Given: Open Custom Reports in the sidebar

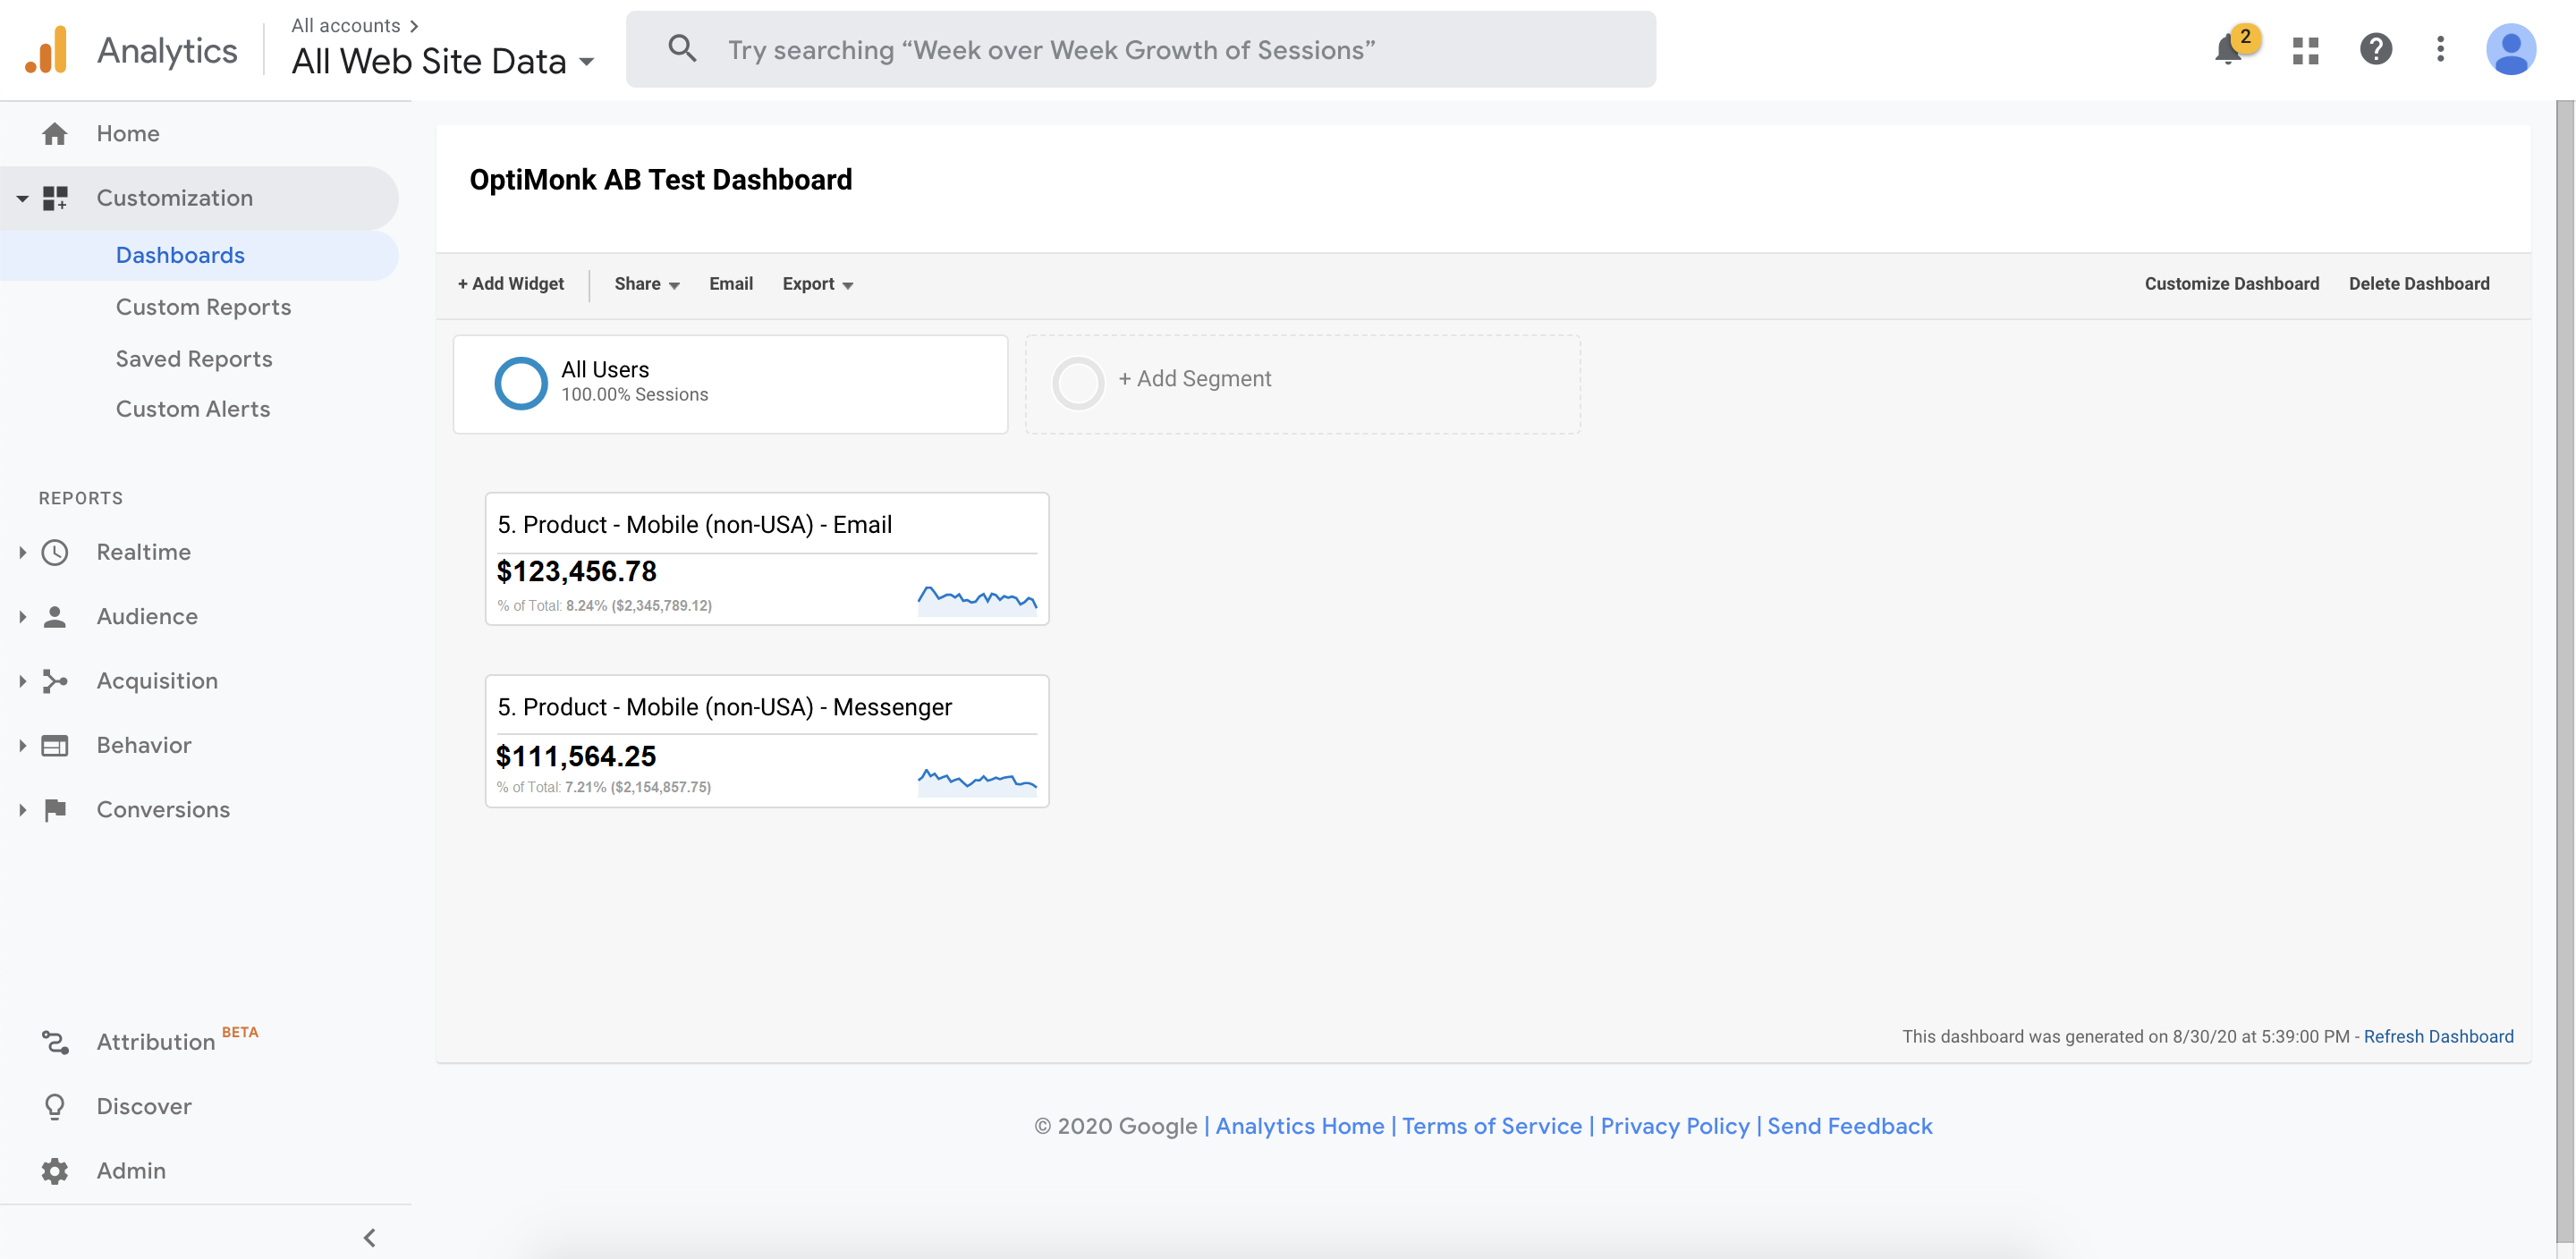Looking at the screenshot, I should pyautogui.click(x=203, y=307).
